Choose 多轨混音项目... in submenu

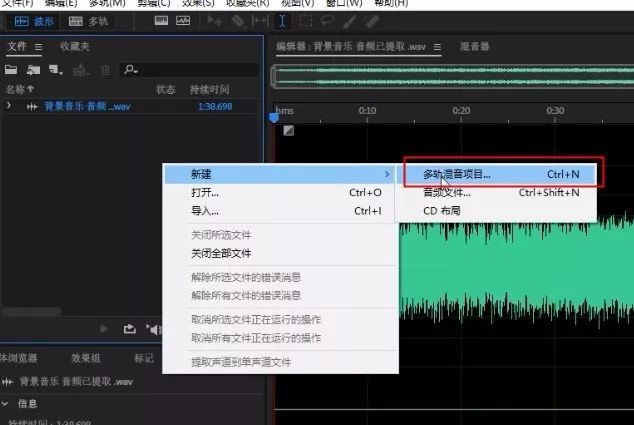[x=496, y=174]
